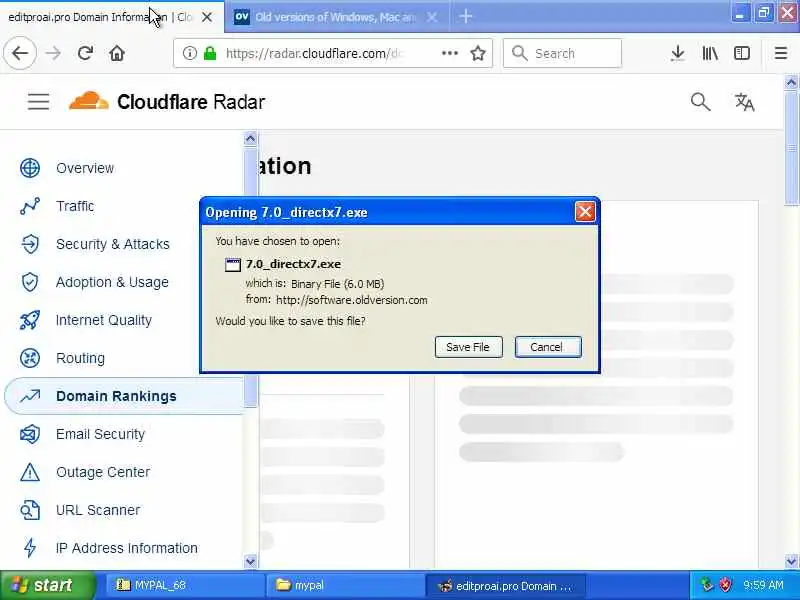Screen dimensions: 800x600
Task: Click the URL Scanner magnifier icon
Action: pos(30,510)
